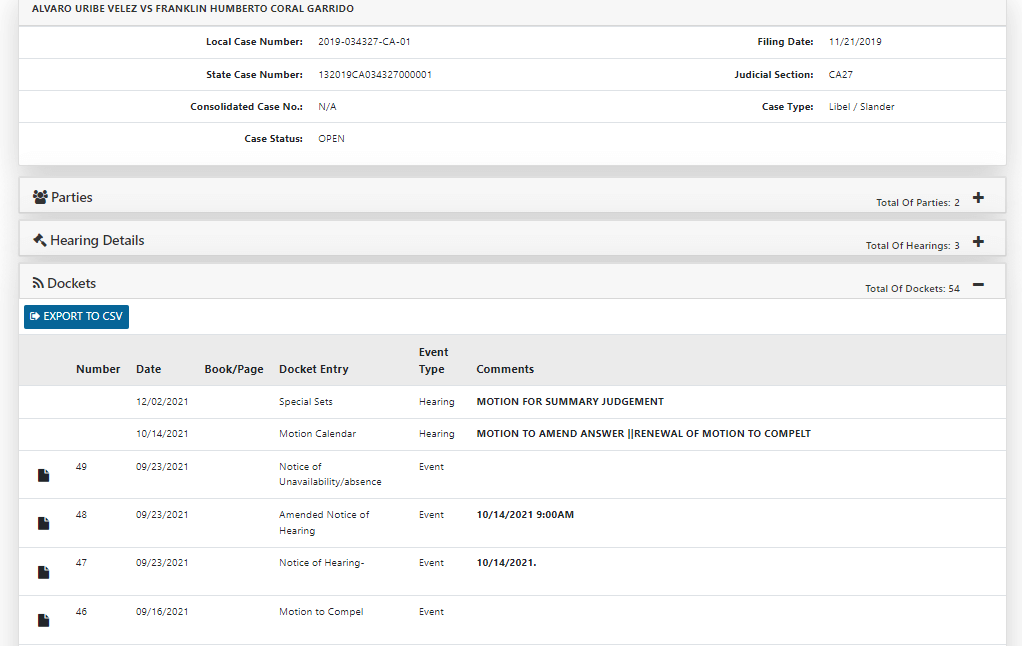Open document for docket 47
The width and height of the screenshot is (1022, 646).
44,572
